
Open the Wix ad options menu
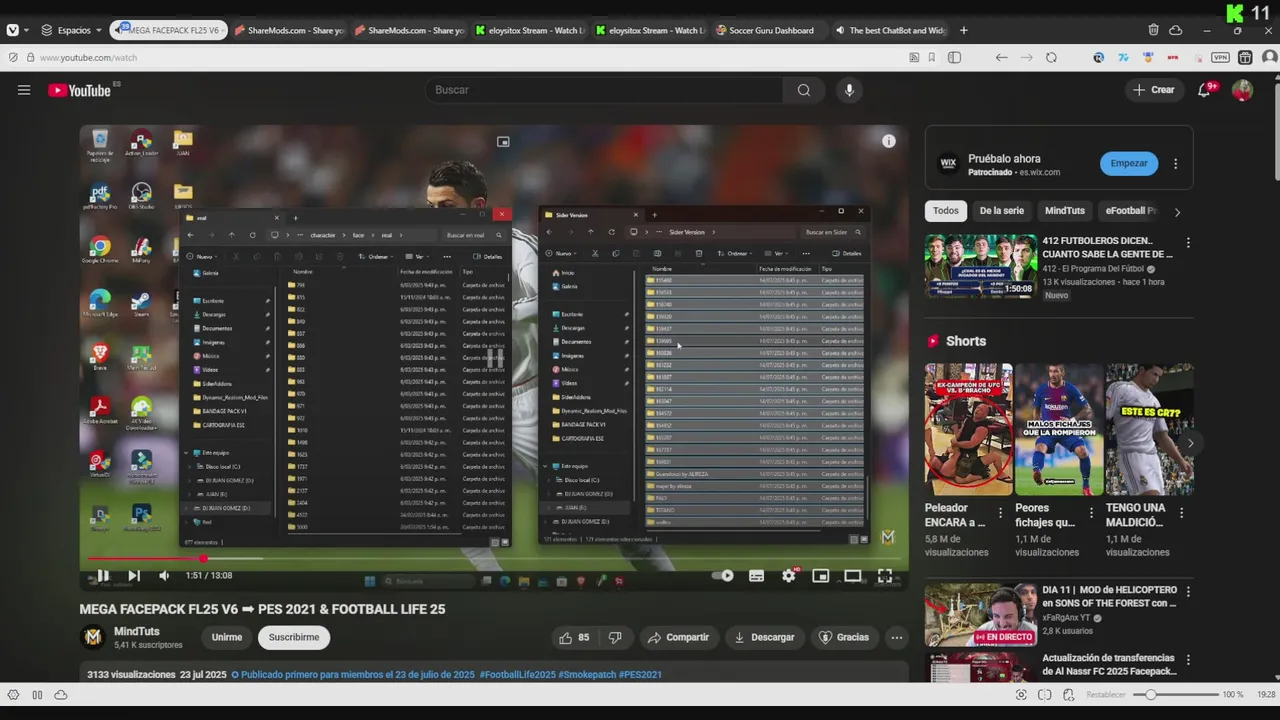point(1176,163)
